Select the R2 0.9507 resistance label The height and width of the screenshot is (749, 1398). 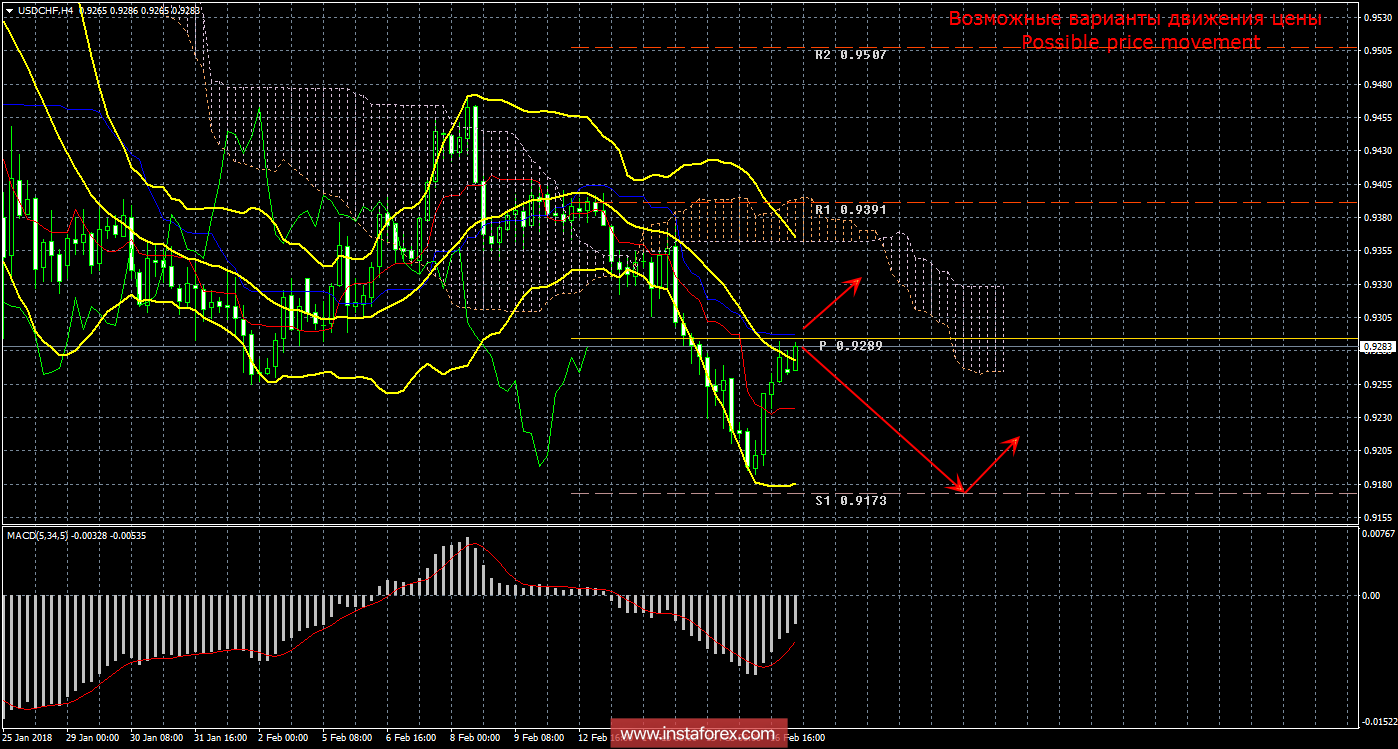pos(850,55)
